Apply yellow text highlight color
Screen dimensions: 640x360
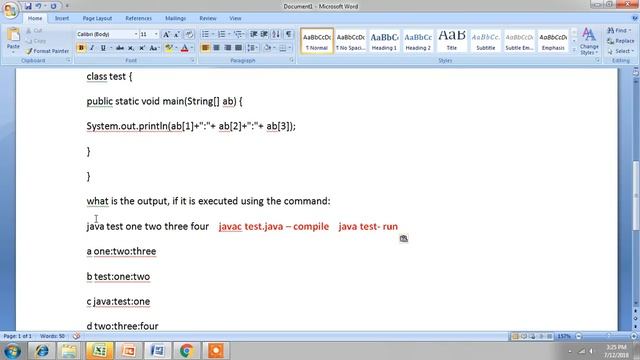coord(169,48)
